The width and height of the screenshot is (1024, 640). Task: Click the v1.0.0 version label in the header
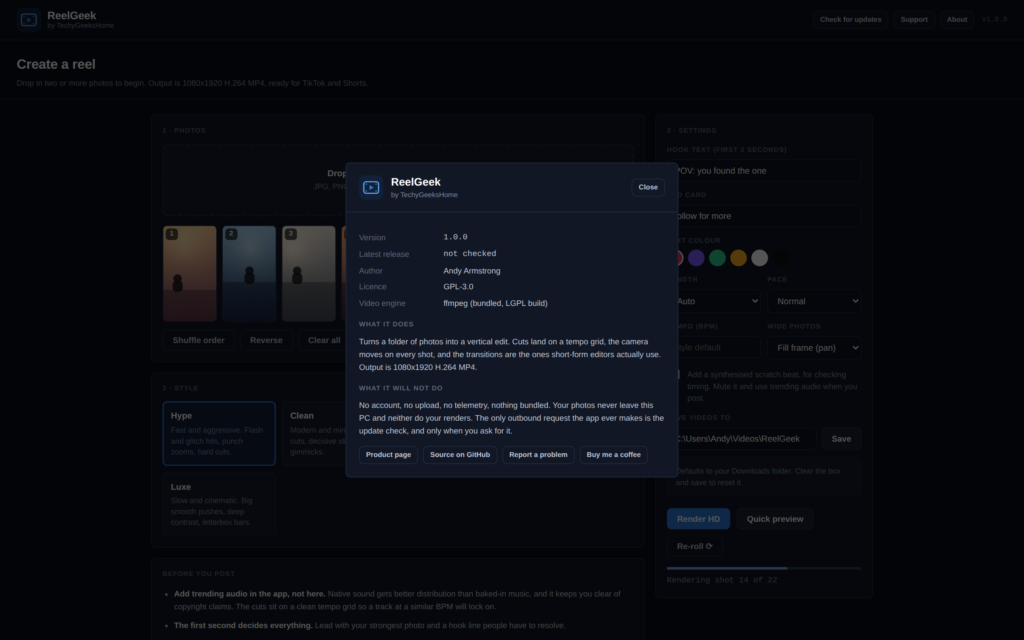[x=995, y=20]
